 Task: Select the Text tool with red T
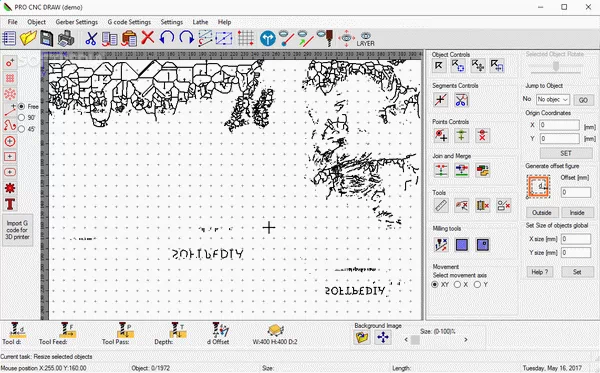pos(10,204)
